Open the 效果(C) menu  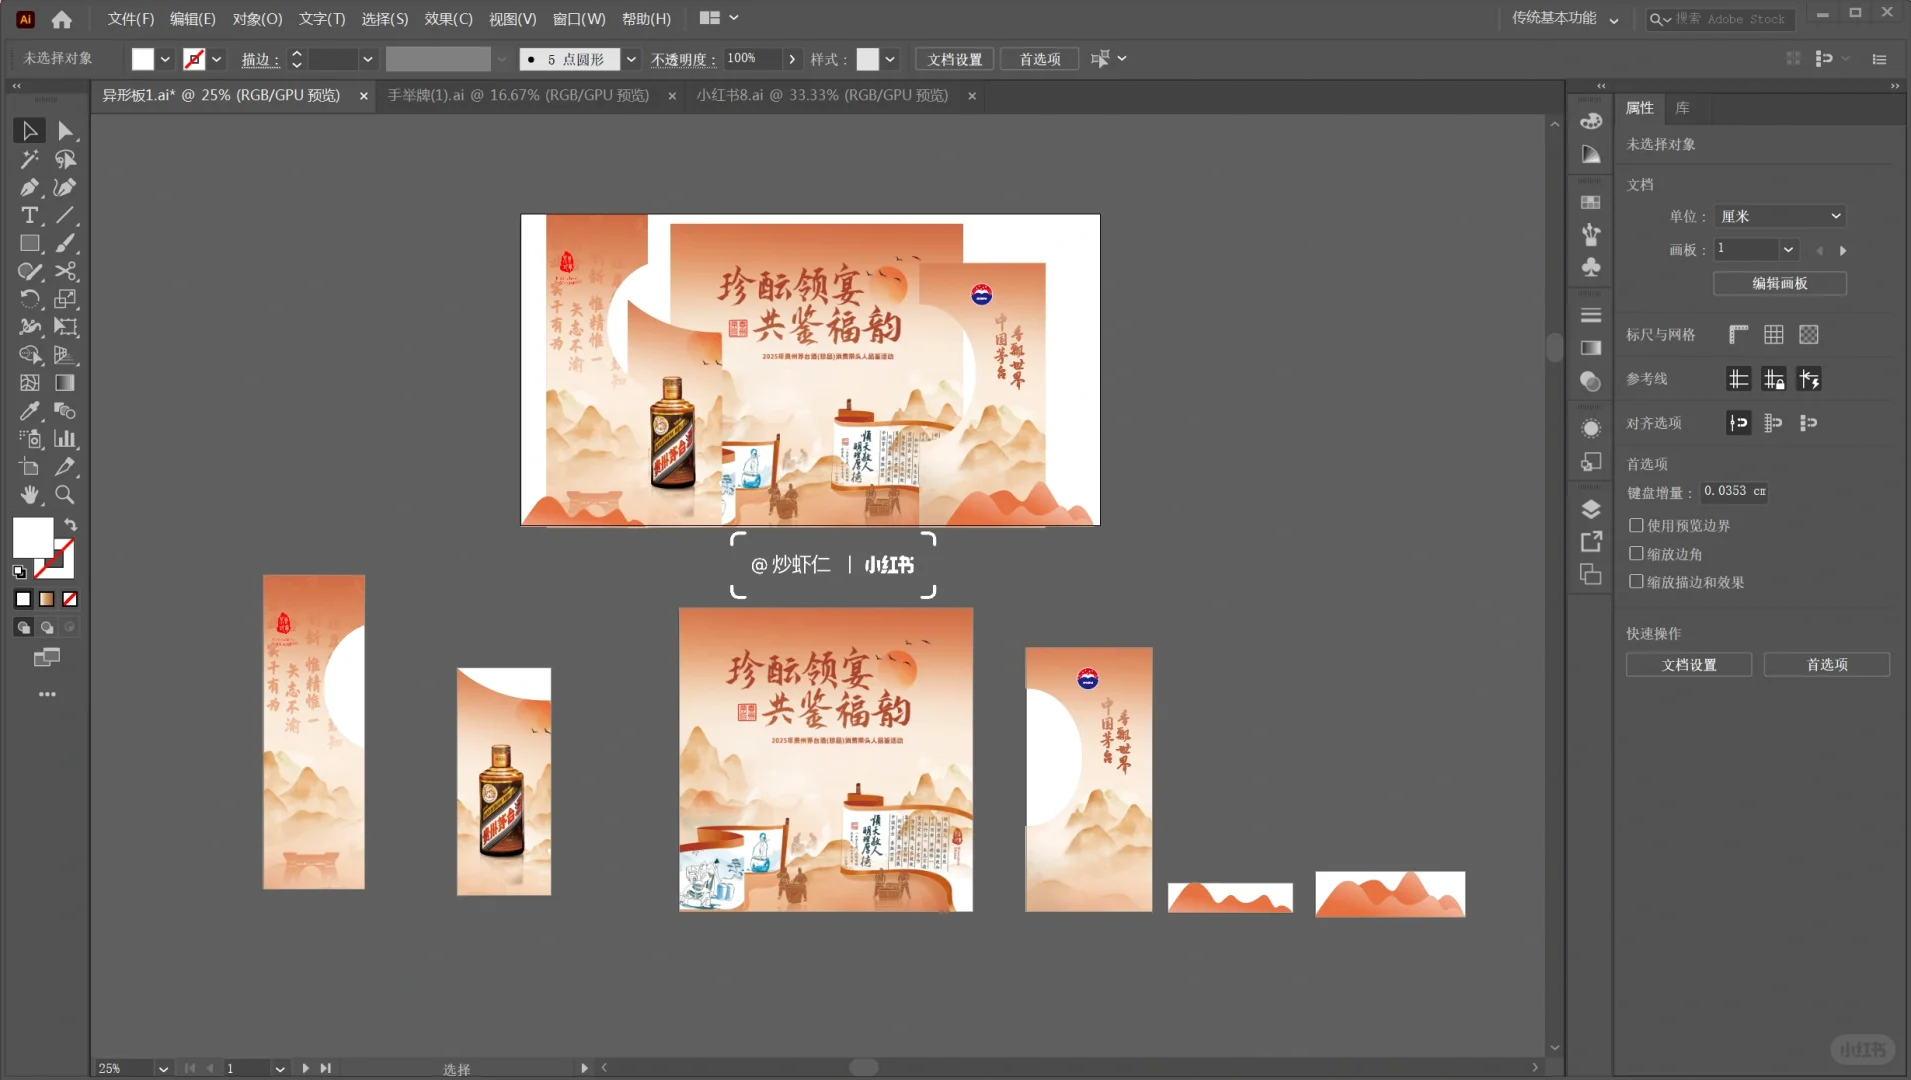(448, 19)
